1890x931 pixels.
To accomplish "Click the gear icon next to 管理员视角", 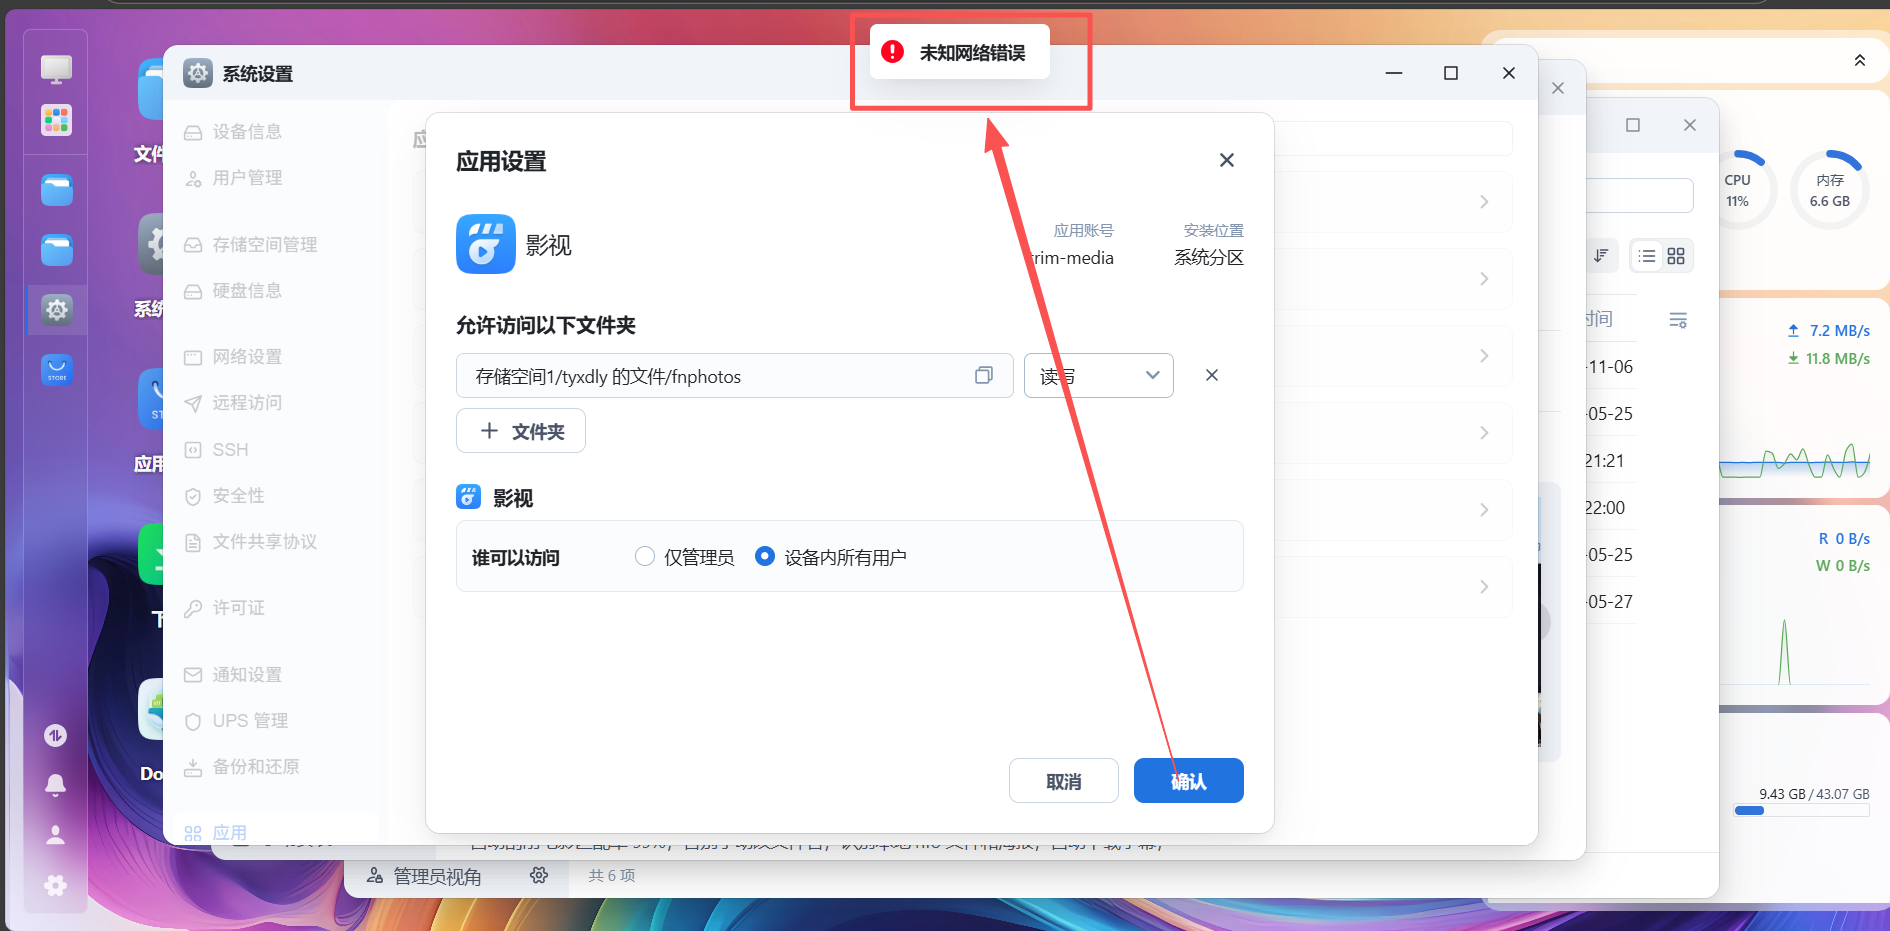I will 539,876.
